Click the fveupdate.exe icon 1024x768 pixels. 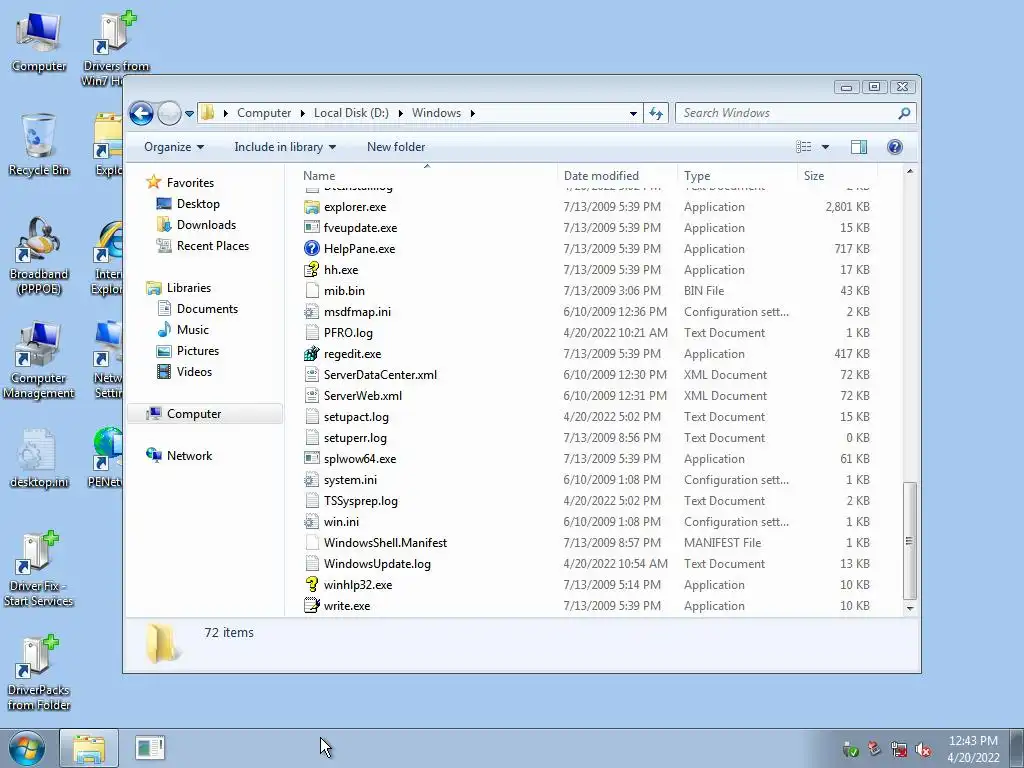pyautogui.click(x=312, y=228)
